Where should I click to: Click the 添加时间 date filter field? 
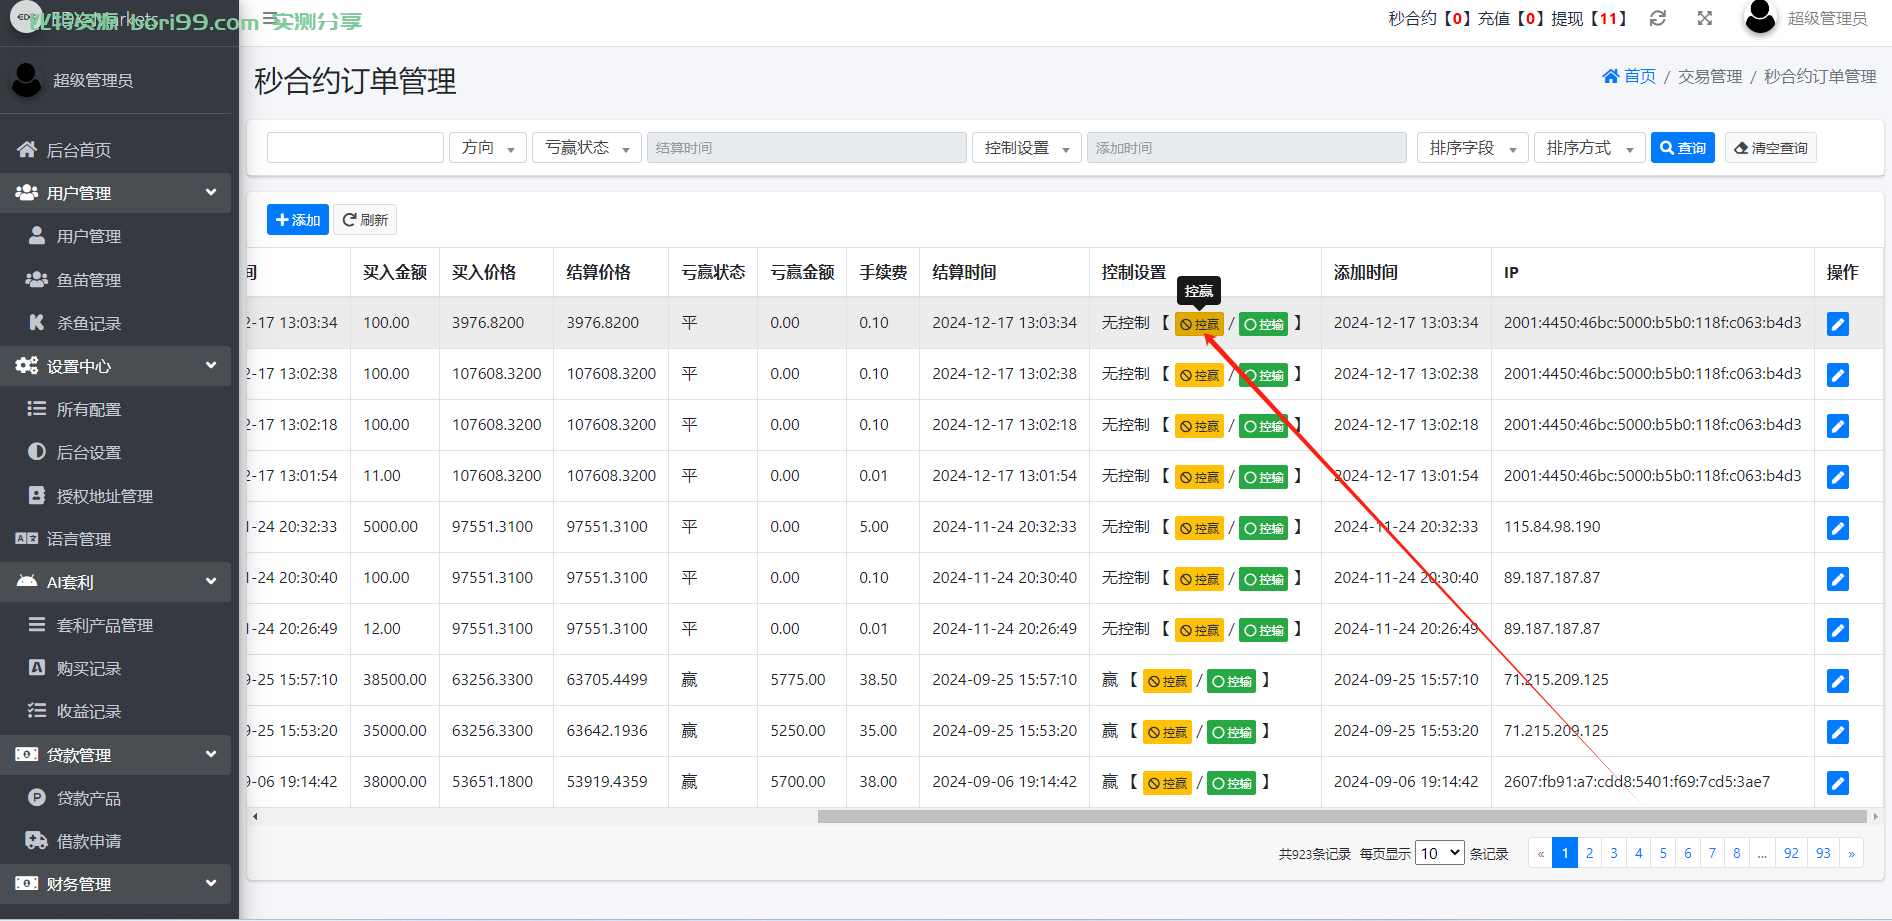1247,148
